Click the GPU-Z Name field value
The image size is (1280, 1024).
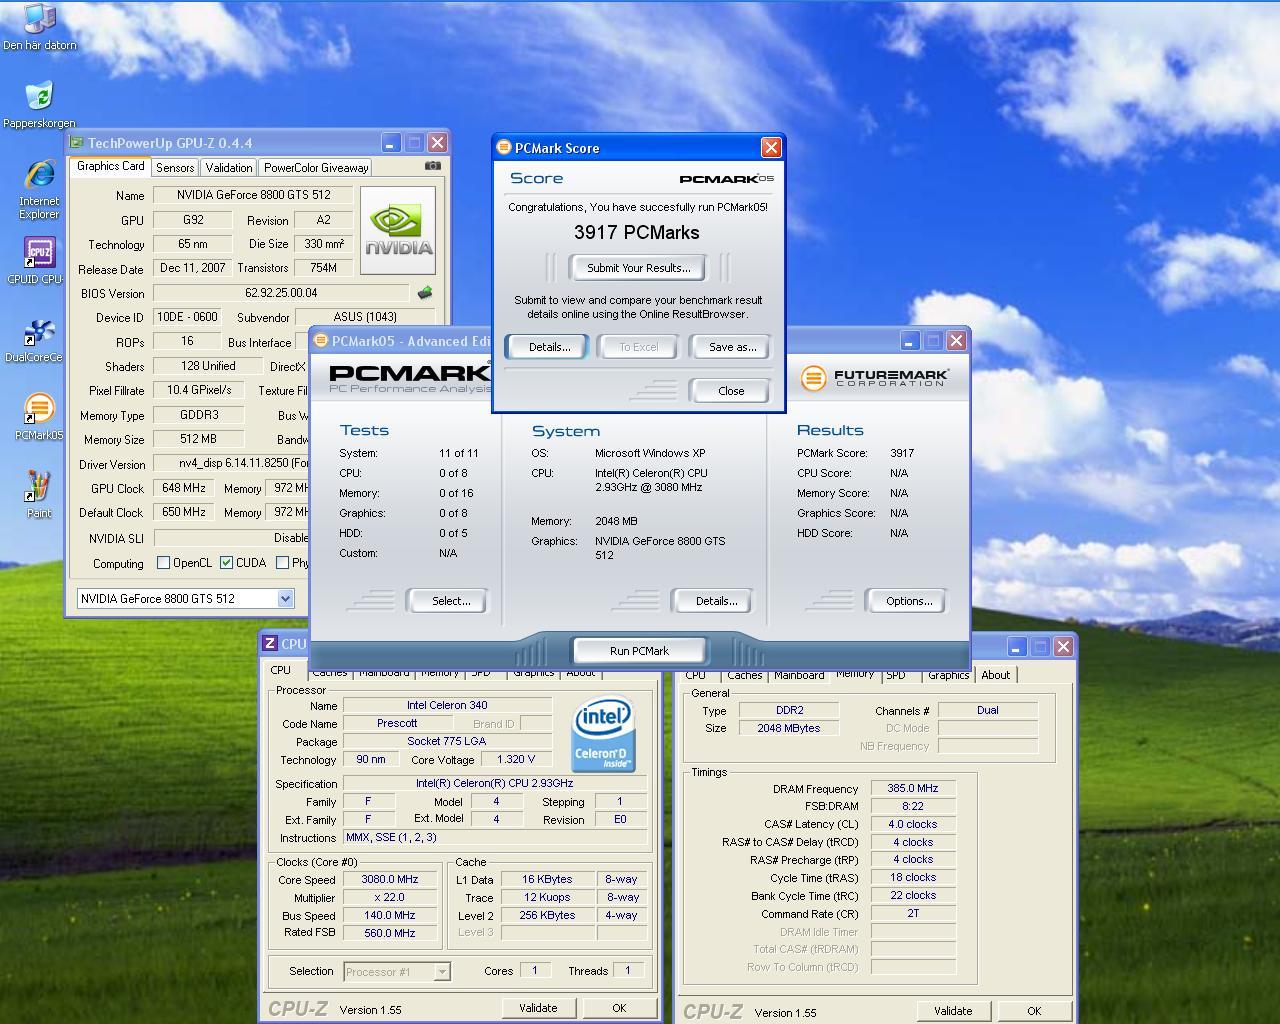[x=253, y=195]
